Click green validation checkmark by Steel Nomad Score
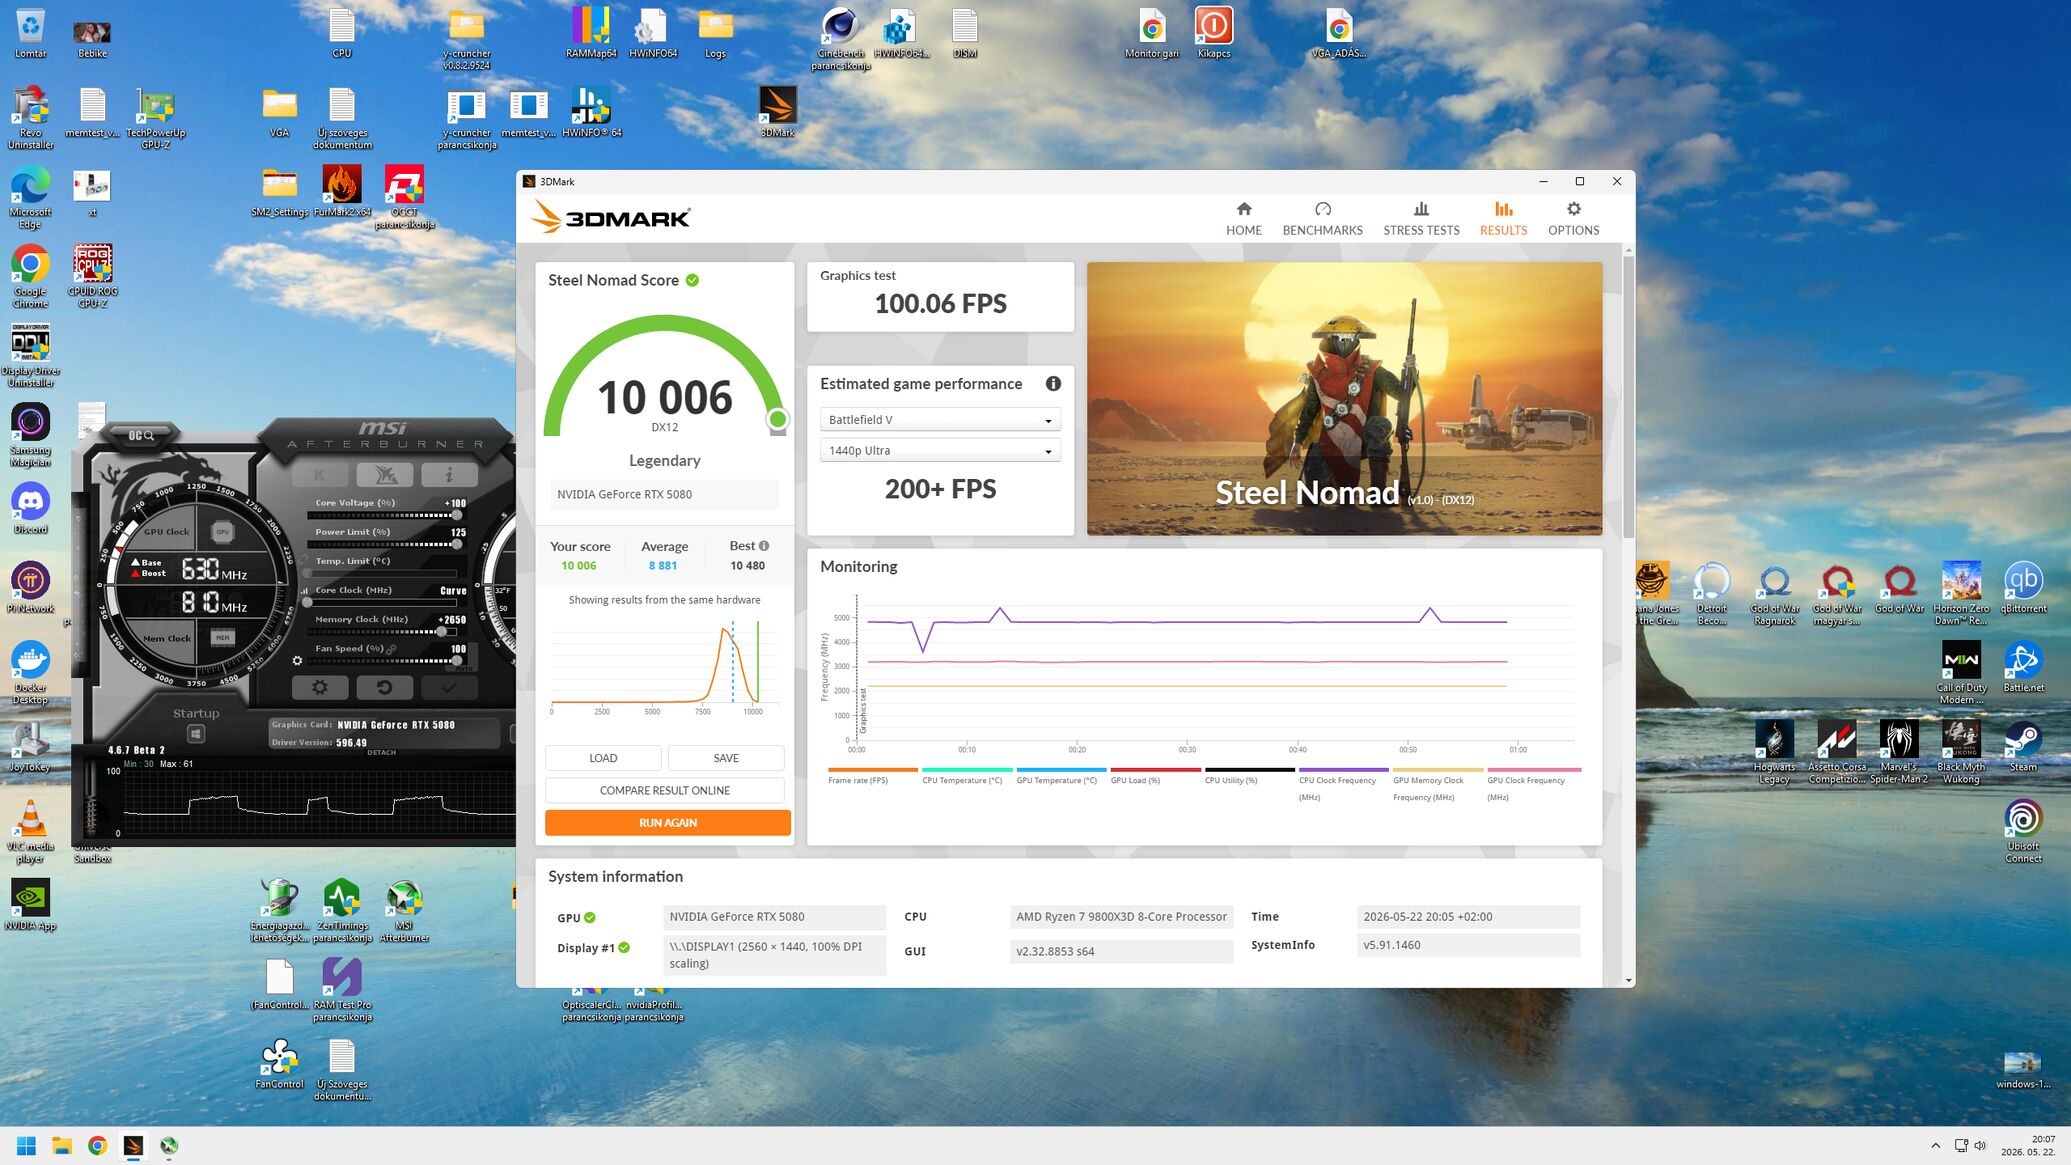Viewport: 2071px width, 1165px height. (692, 280)
